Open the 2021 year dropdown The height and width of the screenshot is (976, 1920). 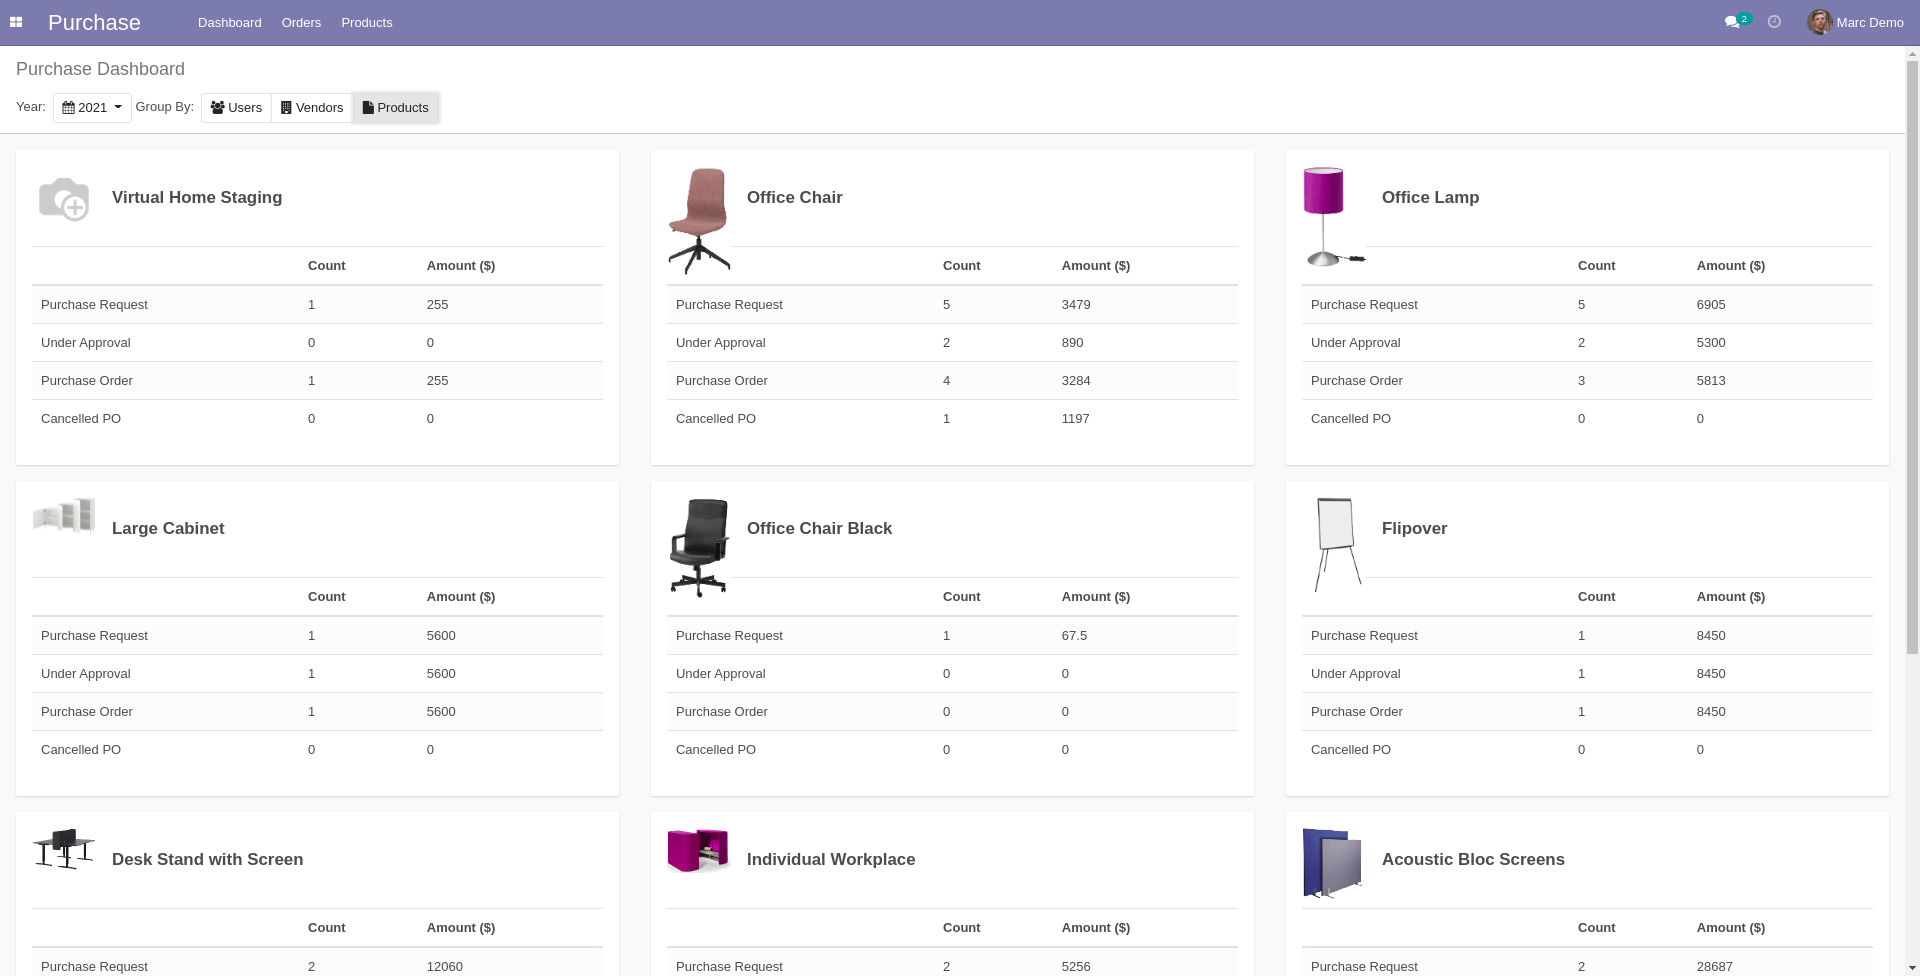[92, 107]
